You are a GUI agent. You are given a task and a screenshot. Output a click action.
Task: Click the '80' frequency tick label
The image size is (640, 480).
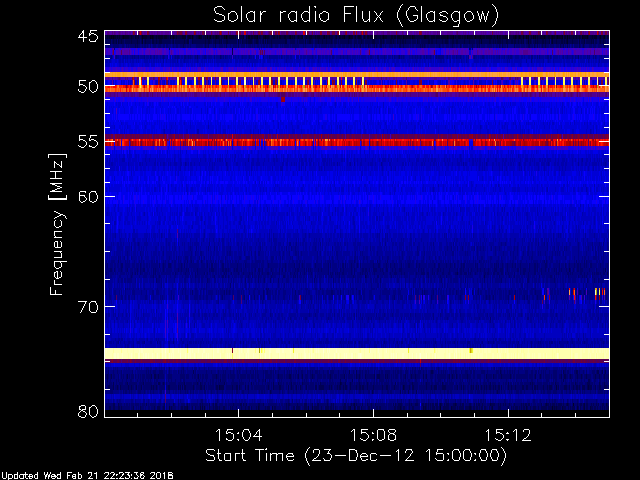[88, 411]
